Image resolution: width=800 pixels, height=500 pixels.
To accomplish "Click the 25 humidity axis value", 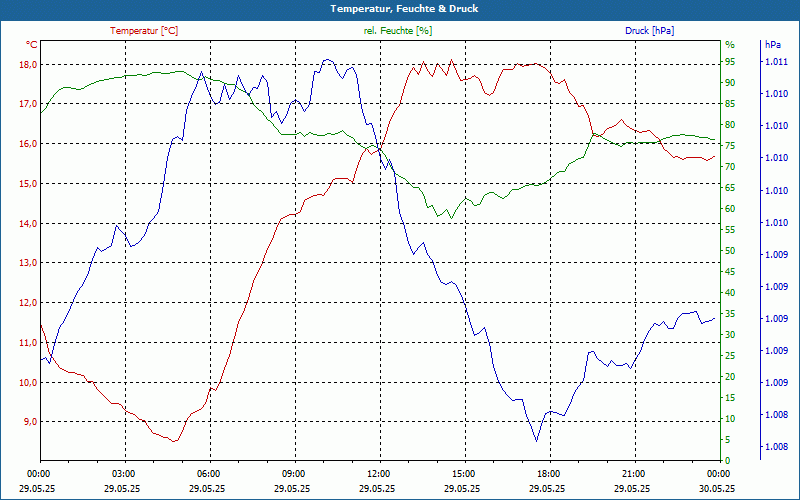I will point(730,355).
